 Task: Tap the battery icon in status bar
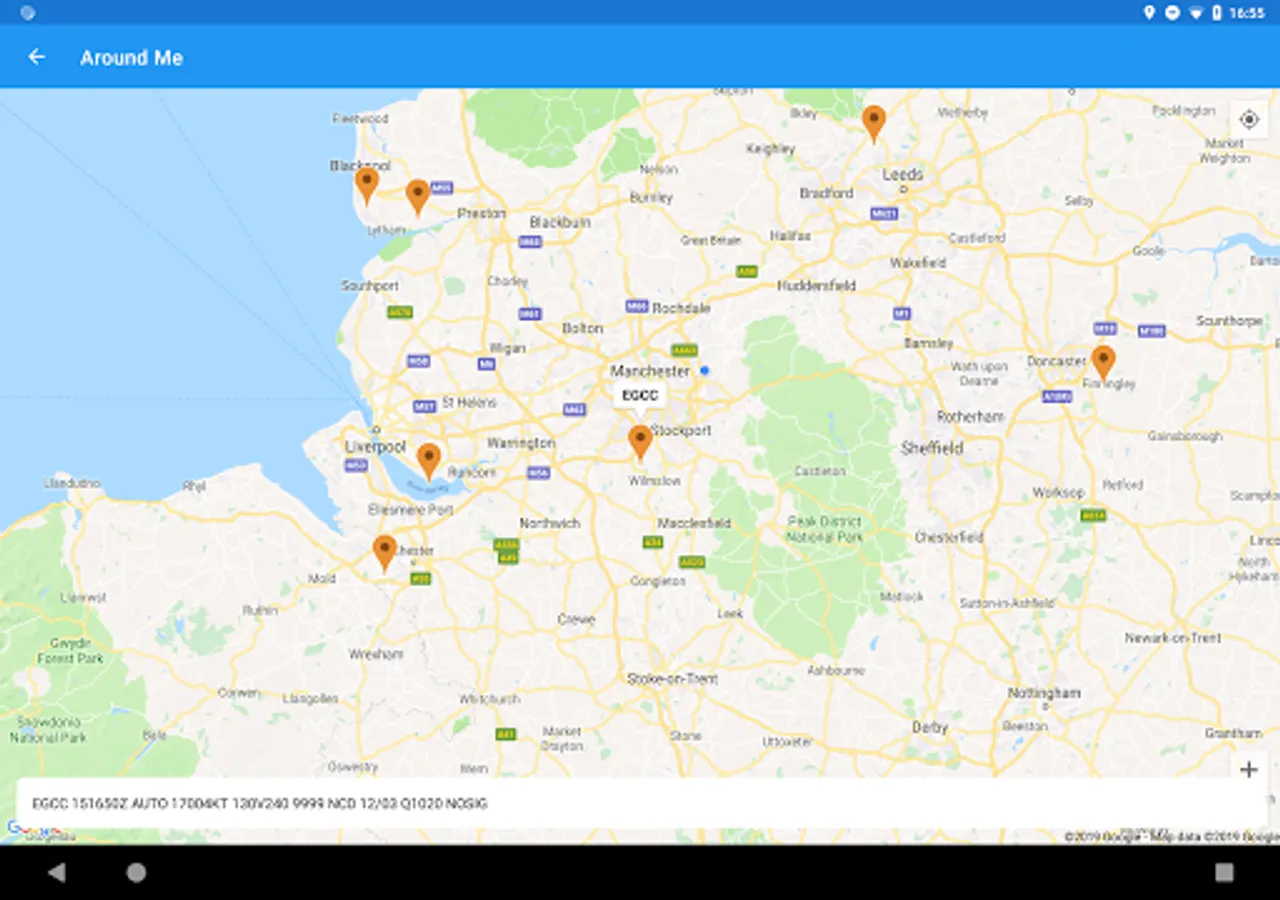coord(1217,13)
